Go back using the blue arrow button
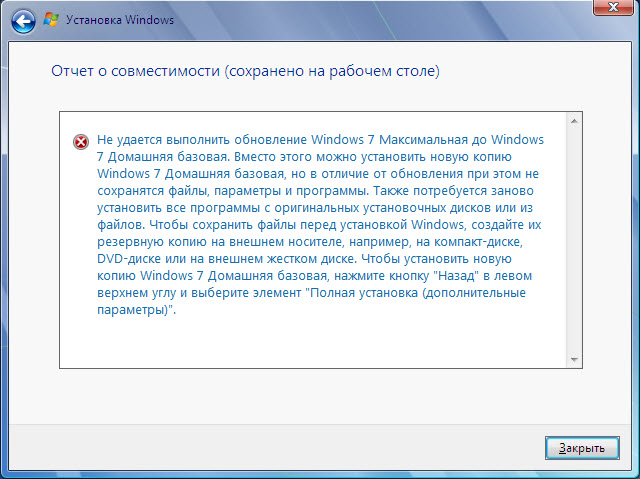The width and height of the screenshot is (640, 479). pyautogui.click(x=25, y=19)
